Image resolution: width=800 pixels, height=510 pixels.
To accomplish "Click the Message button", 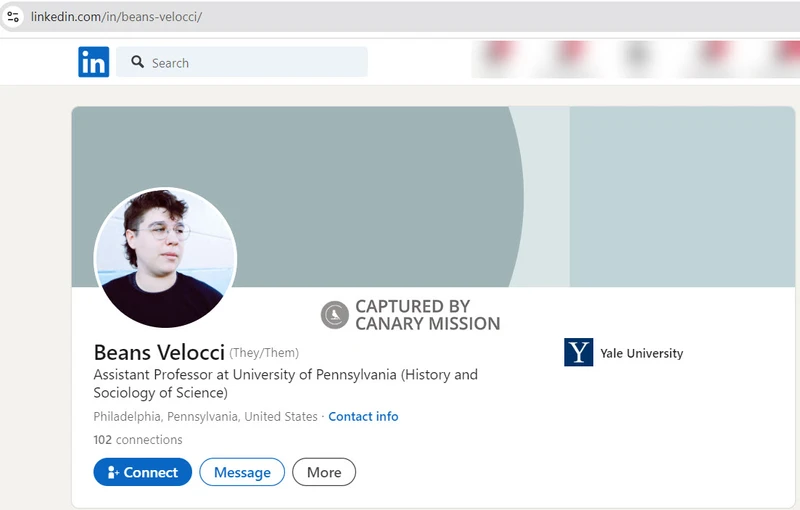I will pyautogui.click(x=242, y=472).
